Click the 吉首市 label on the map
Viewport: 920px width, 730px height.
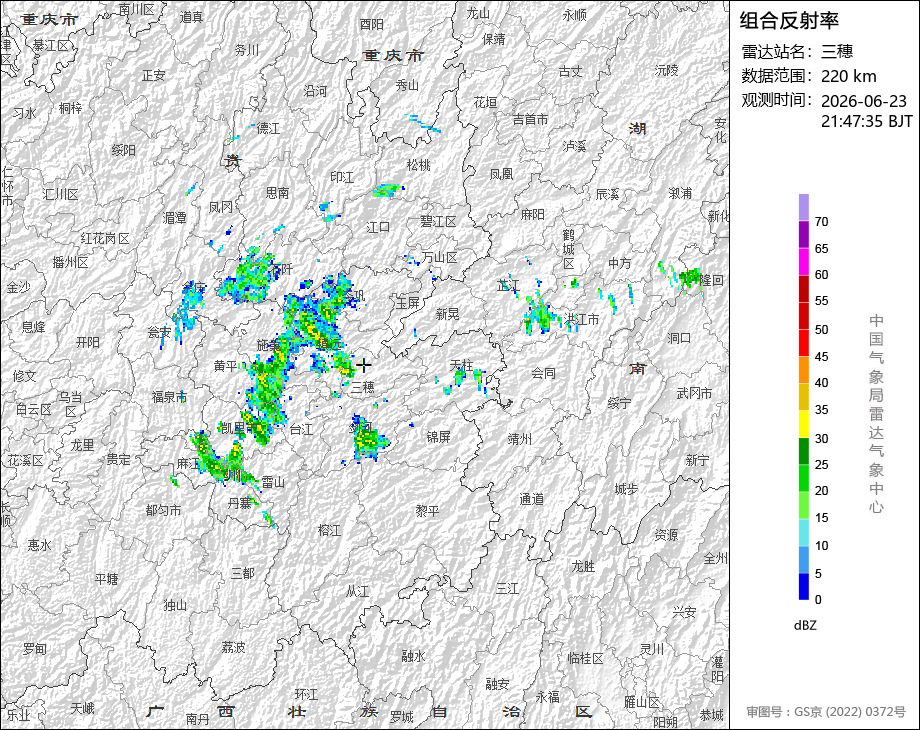pos(530,120)
